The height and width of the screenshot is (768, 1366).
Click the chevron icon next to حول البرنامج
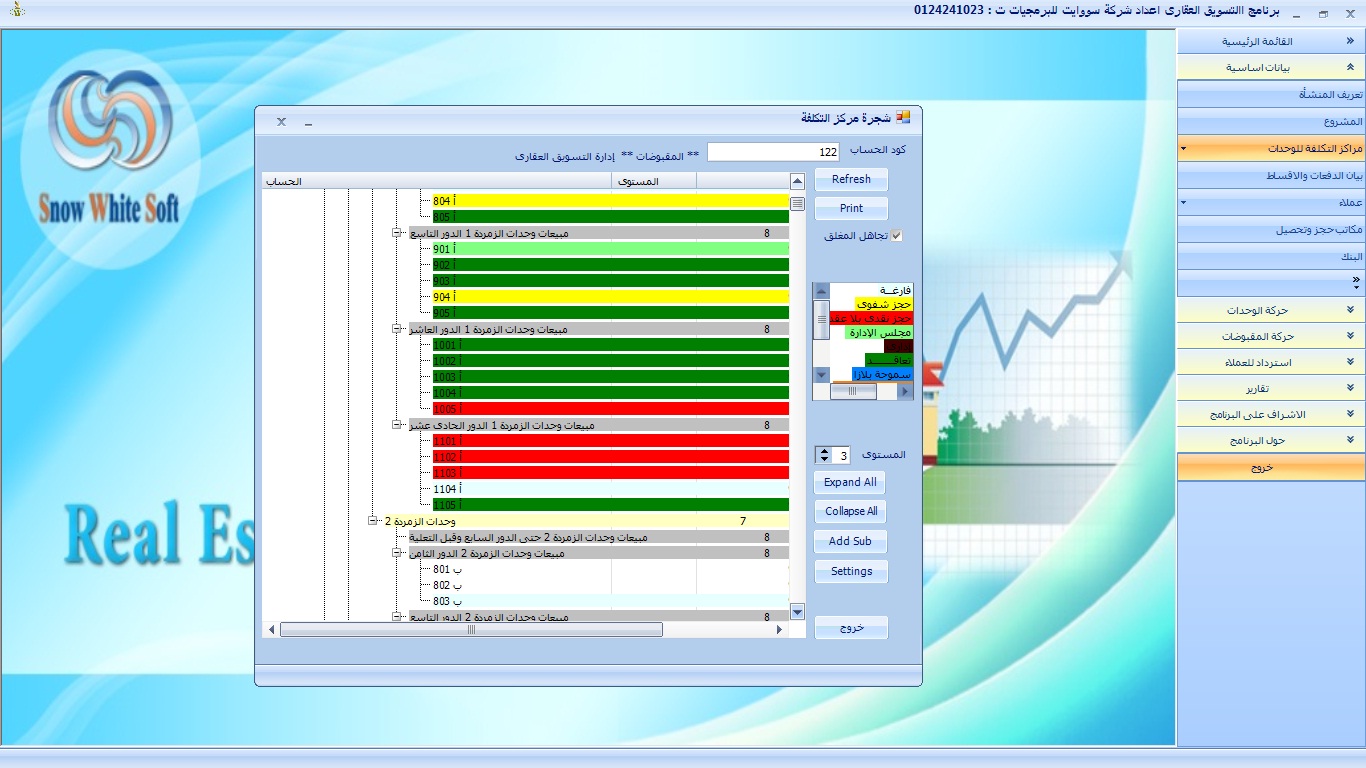[x=1350, y=440]
